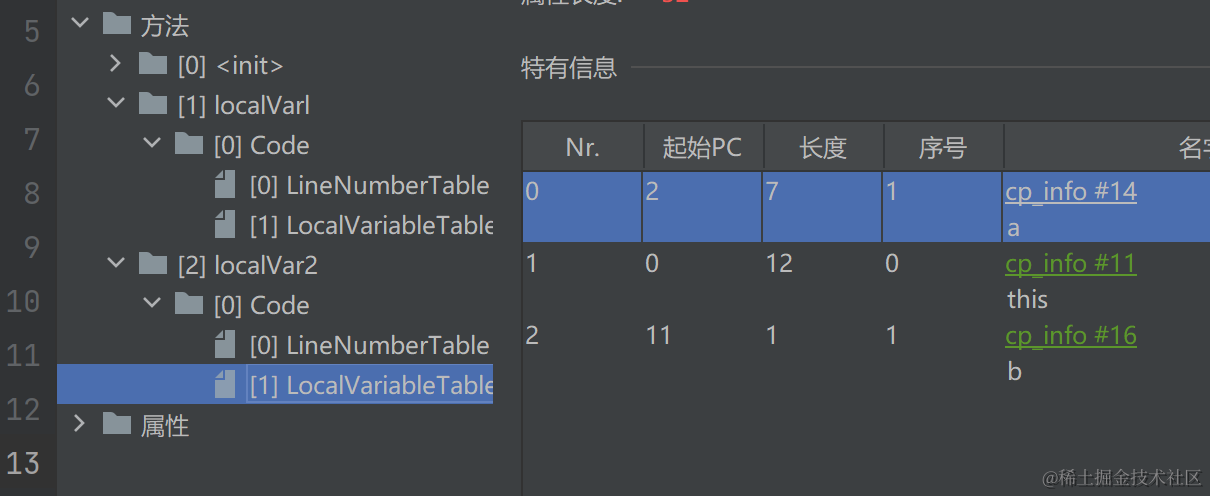Viewport: 1210px width, 496px height.
Task: Click the folder icon beside 属性
Action: tap(117, 424)
